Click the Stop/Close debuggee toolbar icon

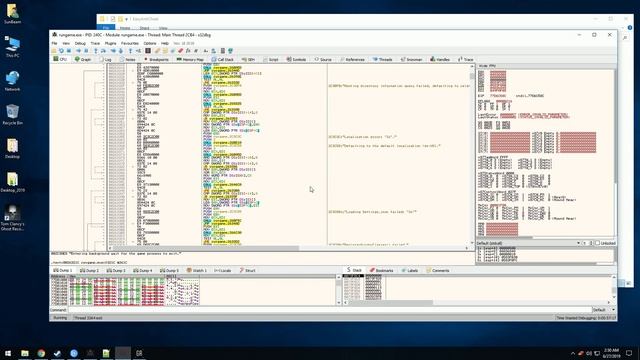click(69, 51)
